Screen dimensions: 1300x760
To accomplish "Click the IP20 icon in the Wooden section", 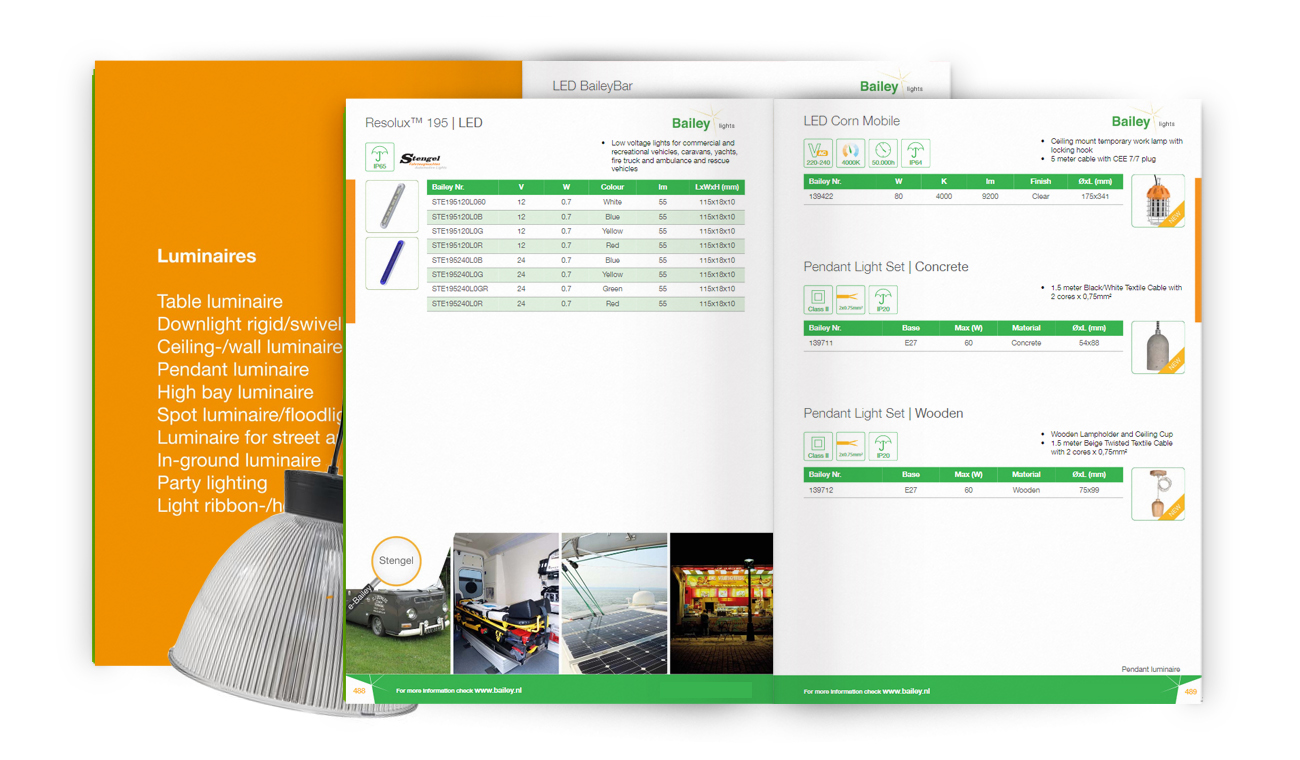I will [x=883, y=446].
